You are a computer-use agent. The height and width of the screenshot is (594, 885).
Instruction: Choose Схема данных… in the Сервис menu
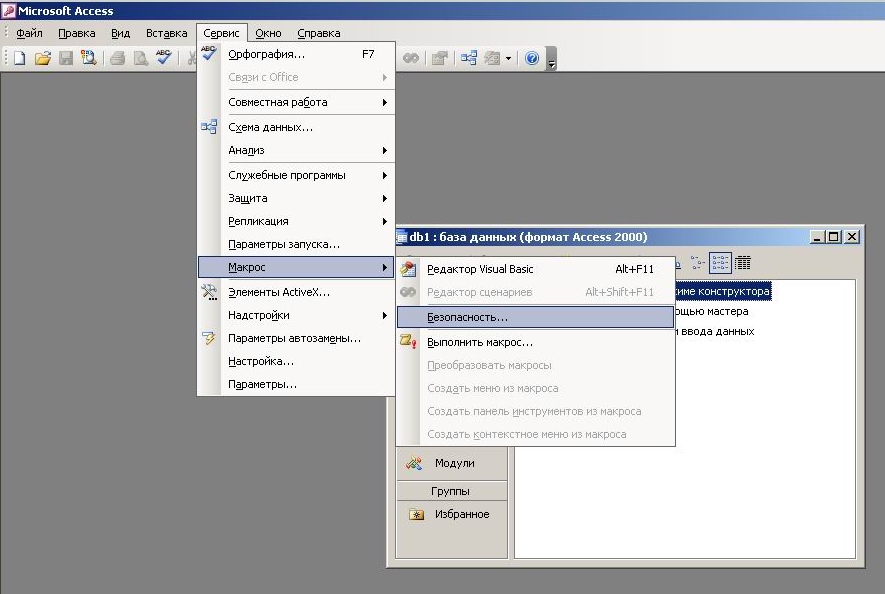296,127
